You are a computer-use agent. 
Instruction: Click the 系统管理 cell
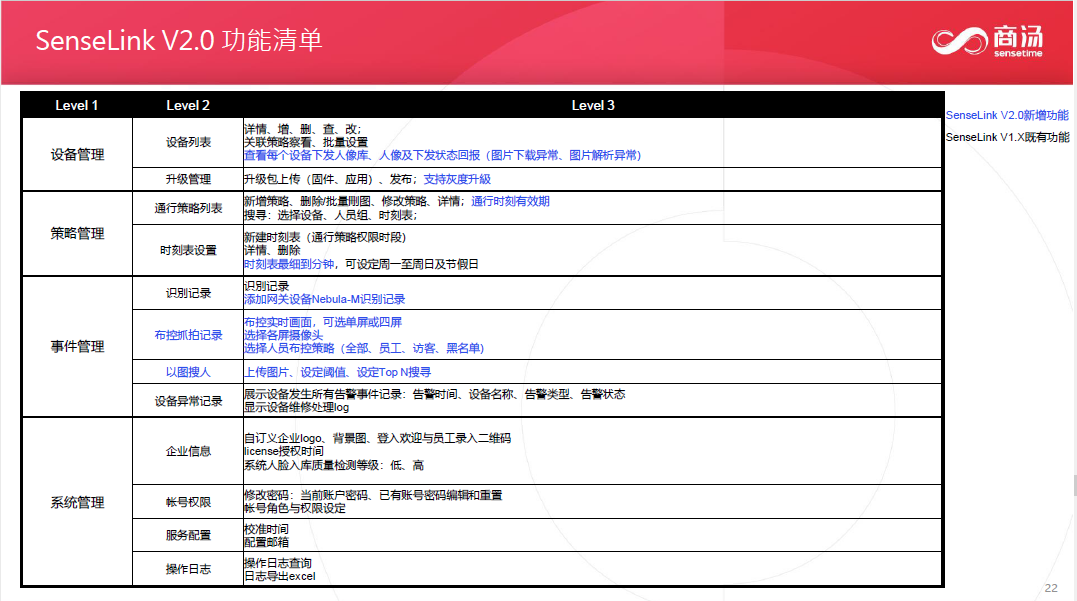[77, 502]
